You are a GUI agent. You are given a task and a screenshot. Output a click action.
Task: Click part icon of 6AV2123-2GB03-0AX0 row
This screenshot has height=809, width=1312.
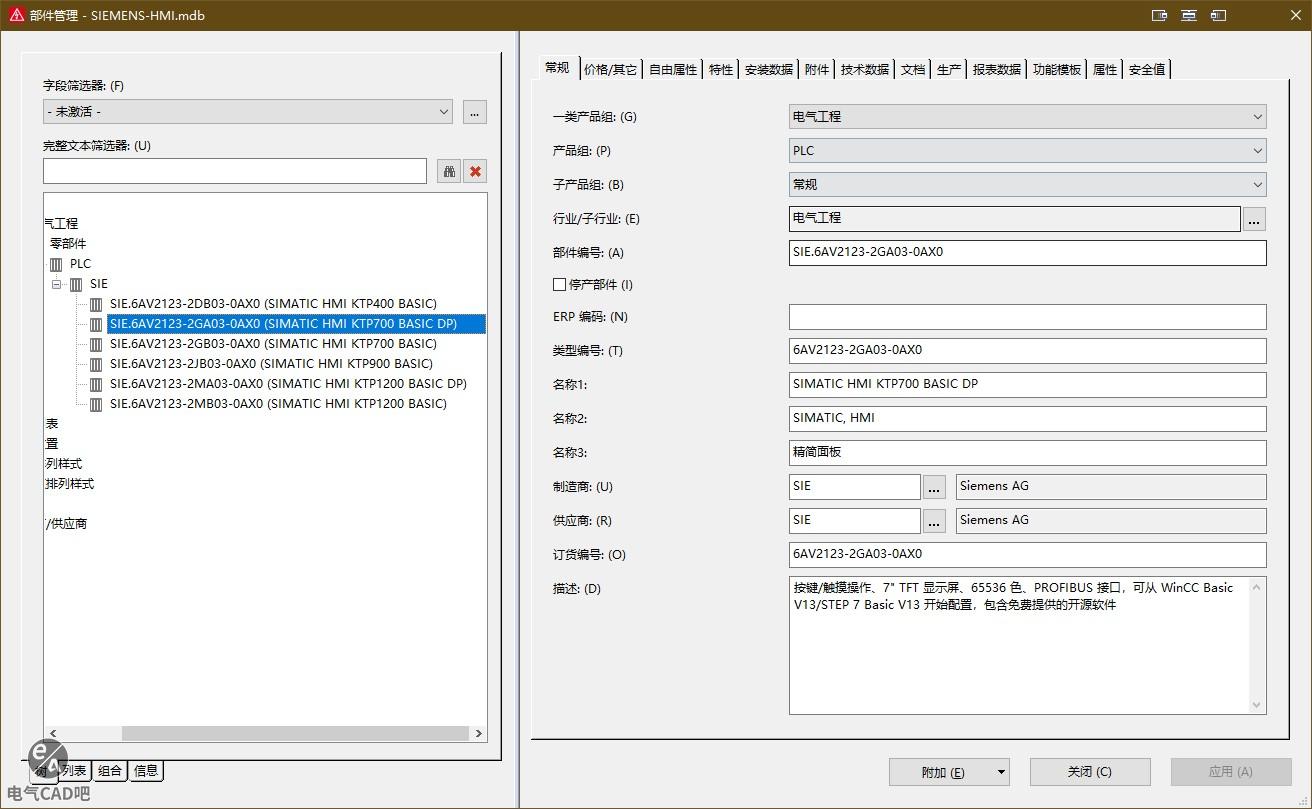tap(96, 344)
